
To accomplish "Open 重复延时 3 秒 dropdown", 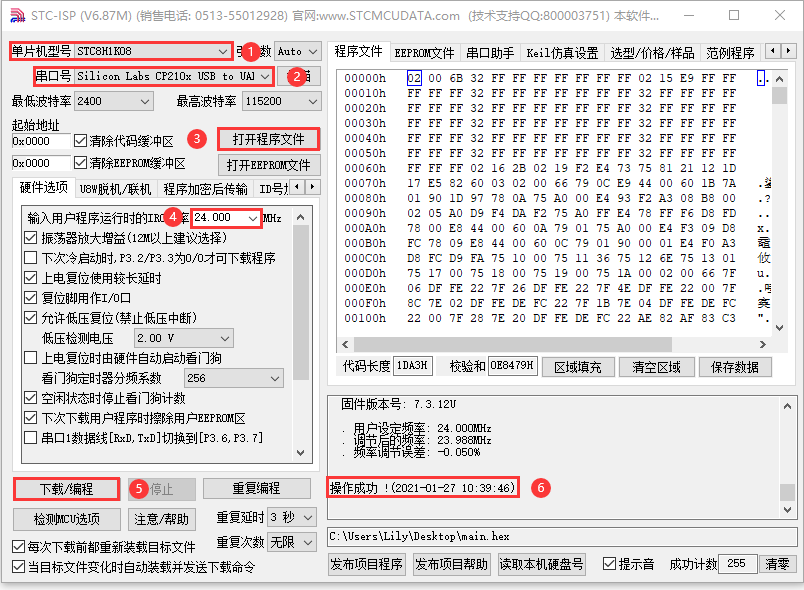I will point(291,517).
